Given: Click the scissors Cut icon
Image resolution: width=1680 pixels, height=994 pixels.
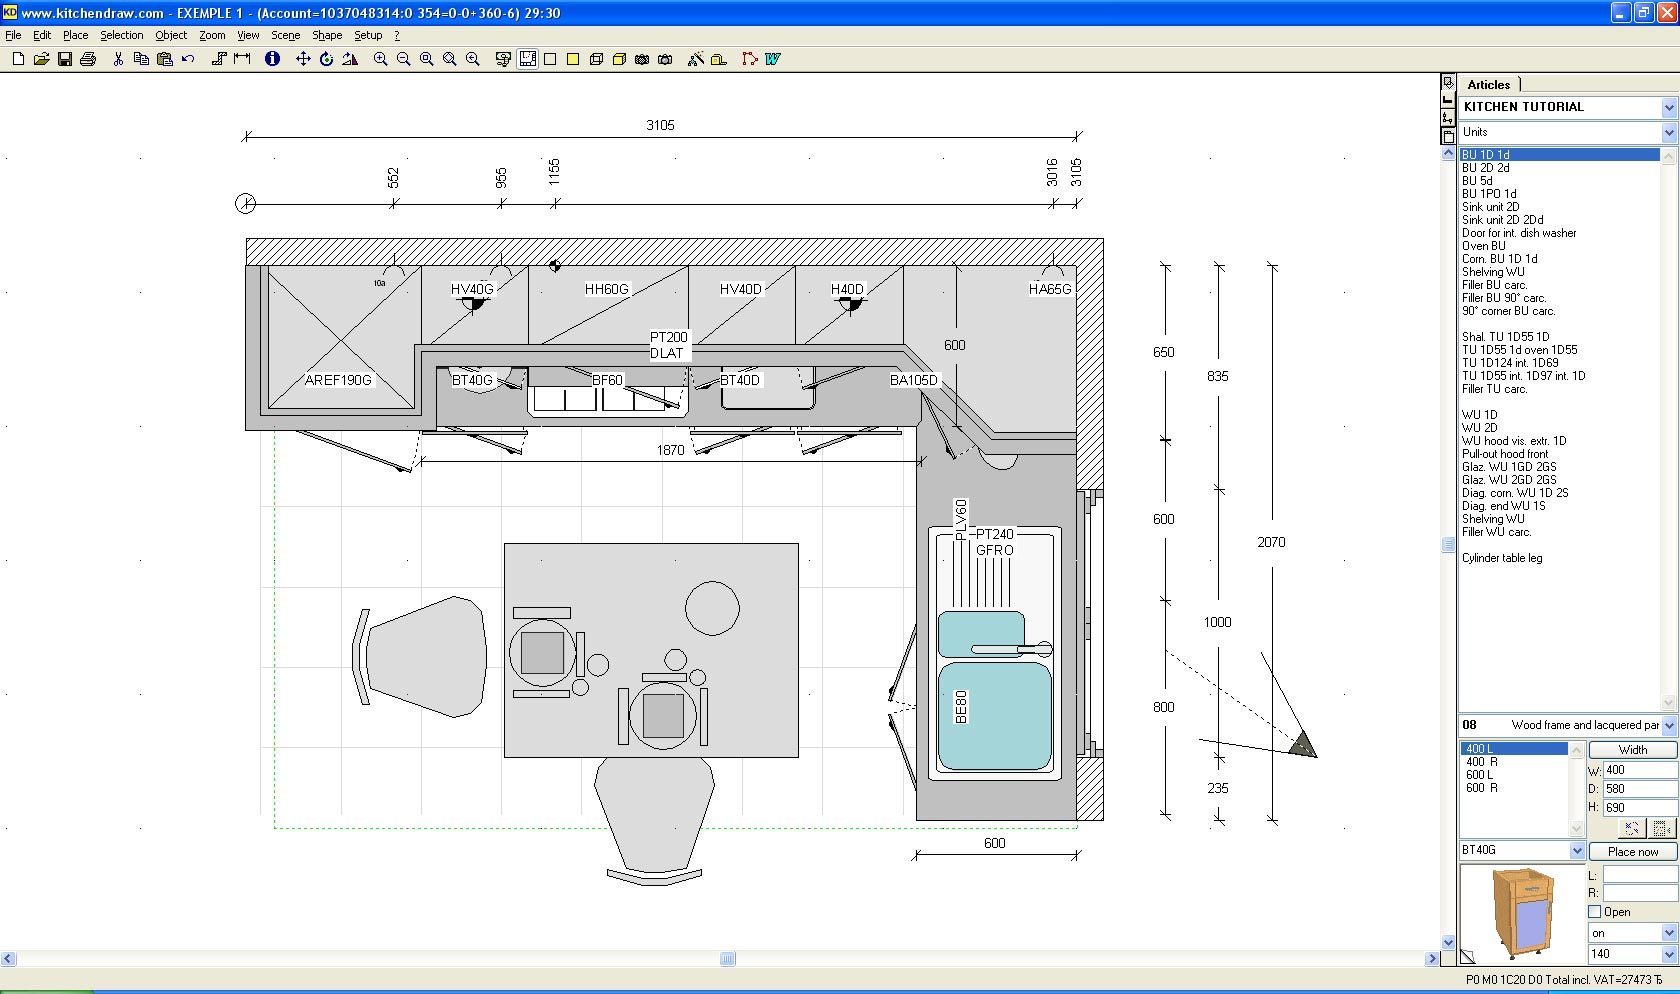Looking at the screenshot, I should coord(118,59).
